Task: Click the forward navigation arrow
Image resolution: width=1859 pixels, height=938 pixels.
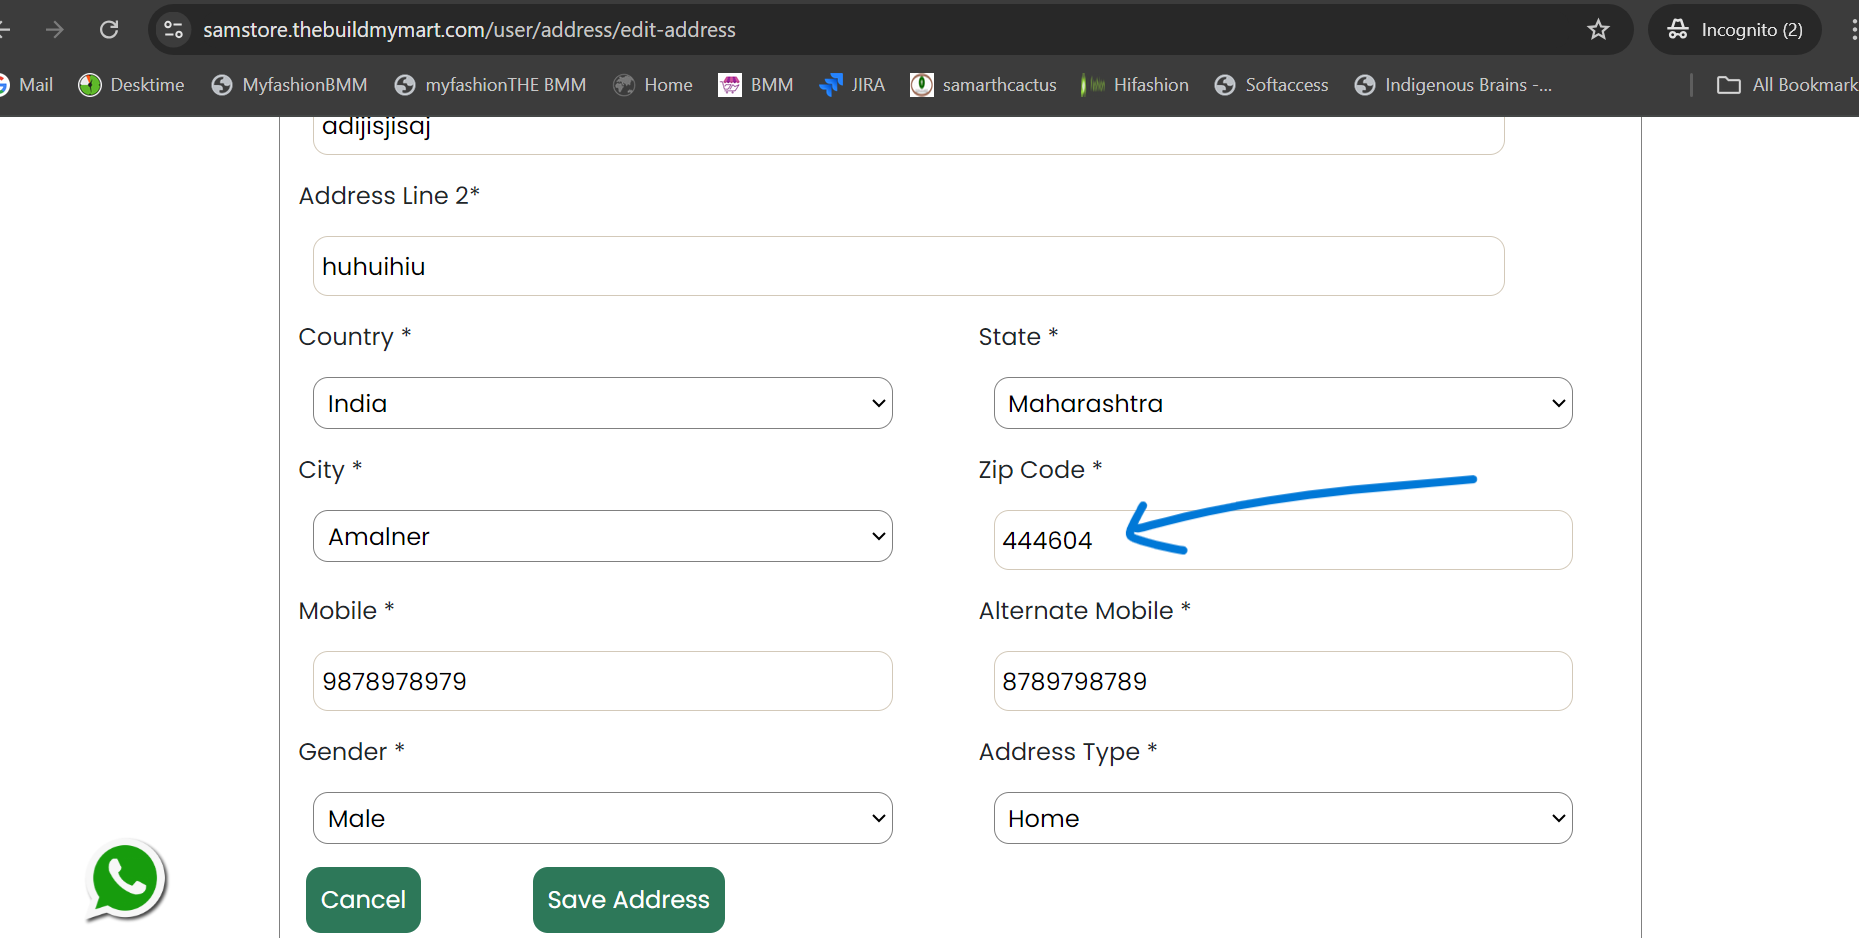Action: [54, 29]
